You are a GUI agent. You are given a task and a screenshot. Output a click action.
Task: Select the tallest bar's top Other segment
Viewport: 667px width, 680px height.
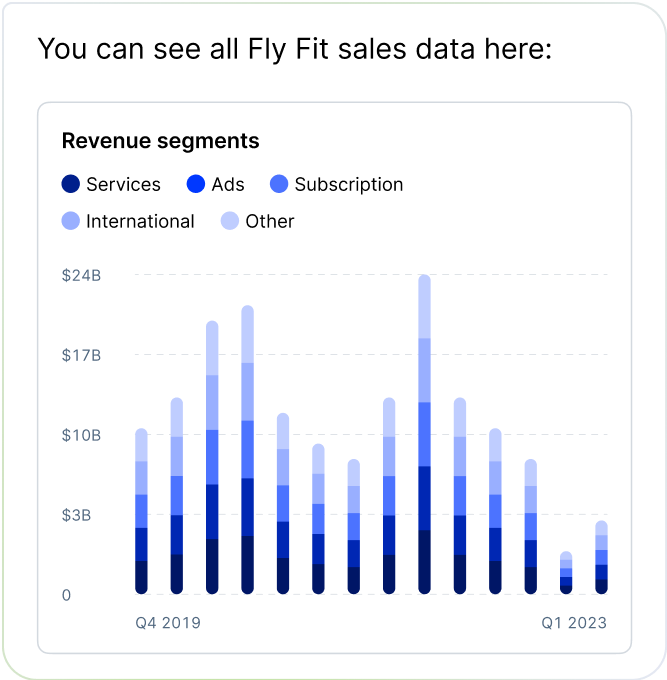click(424, 306)
